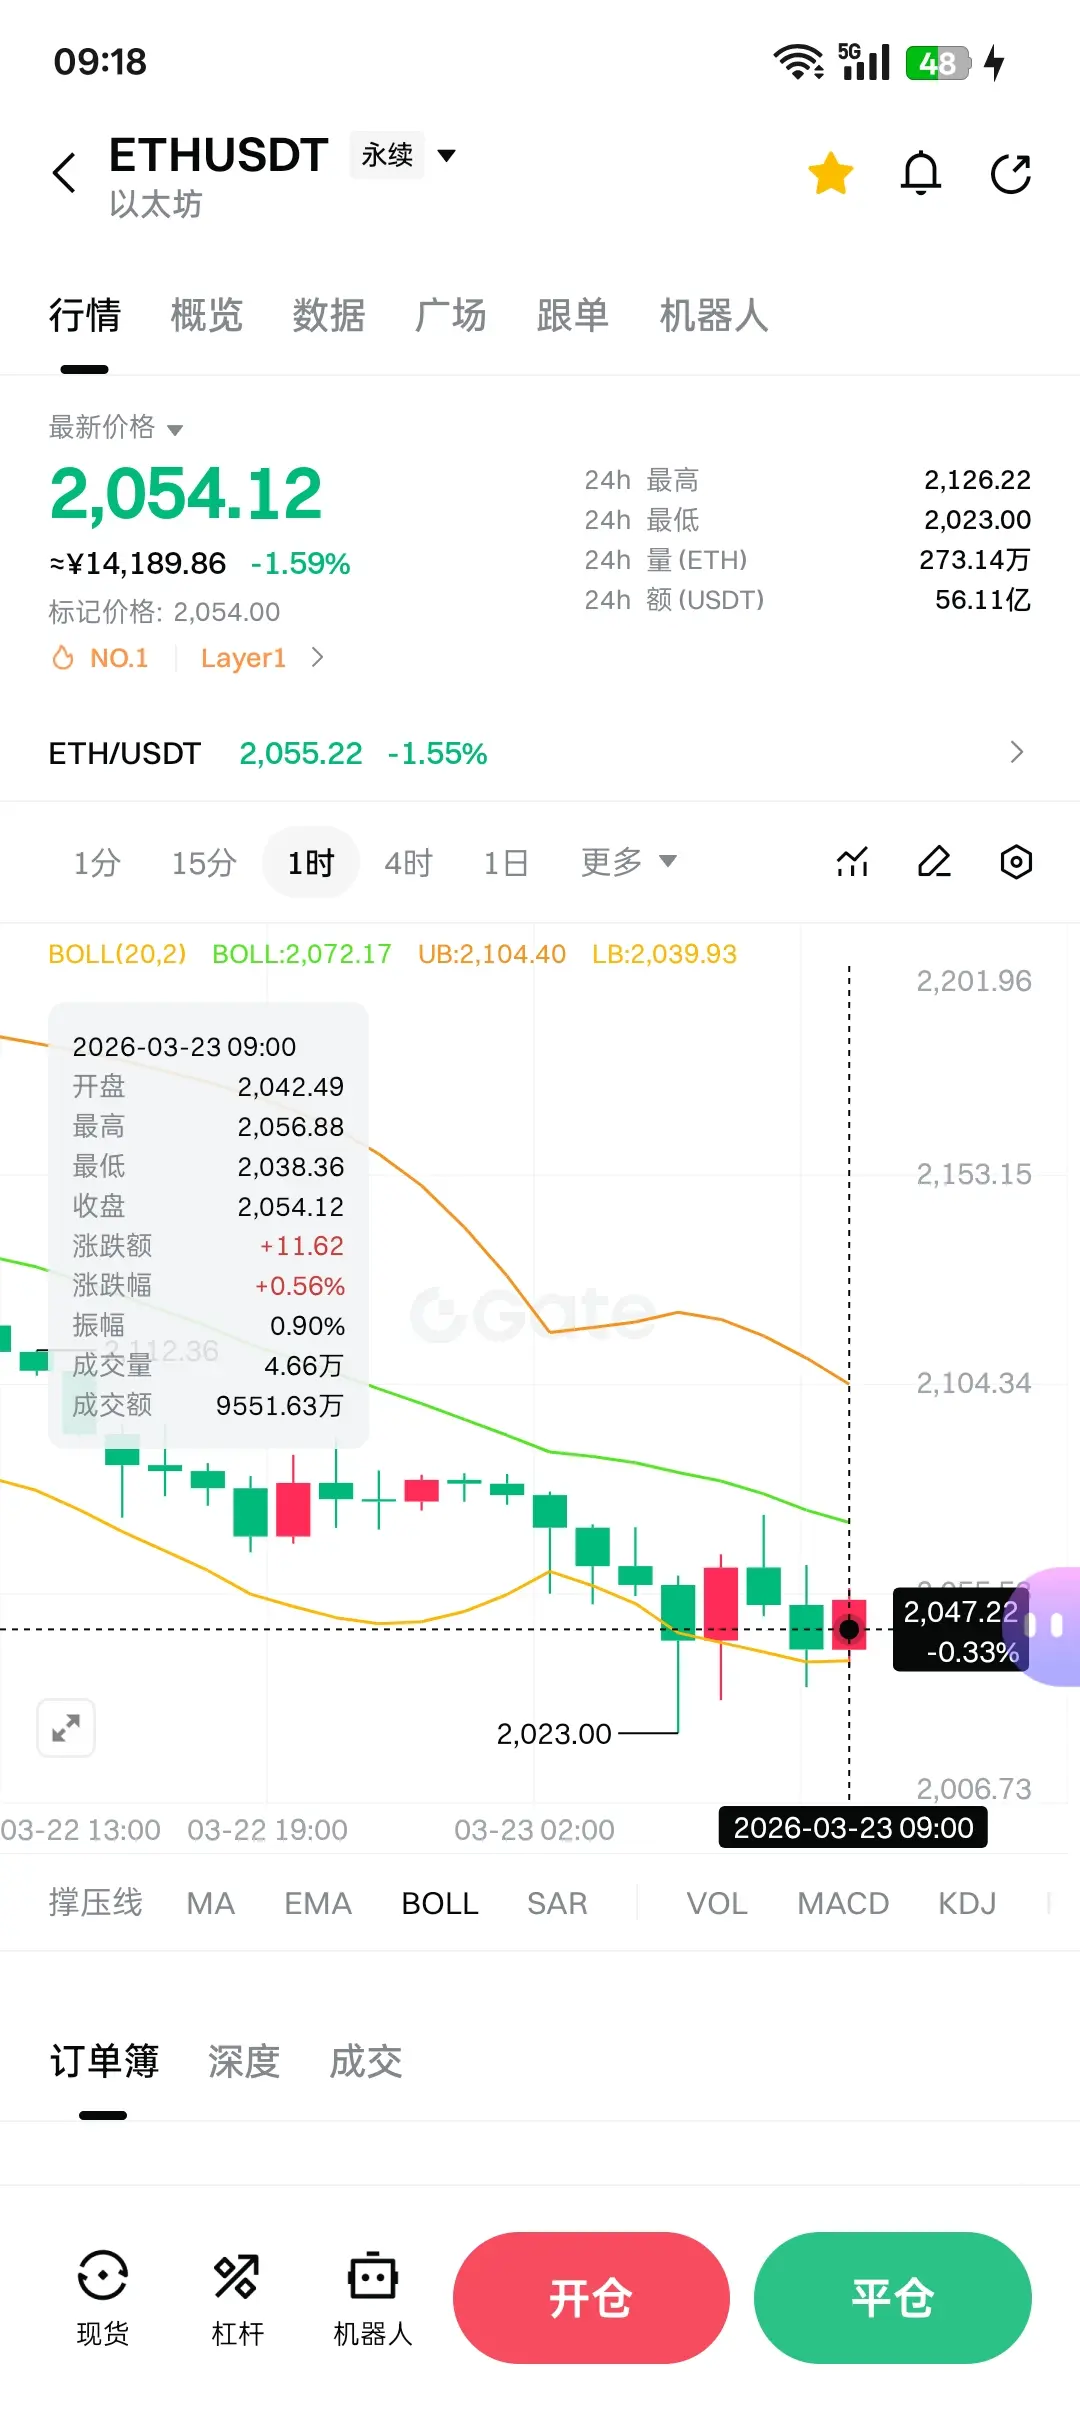Tap the 标记价格: 2,054.00 text

(164, 611)
